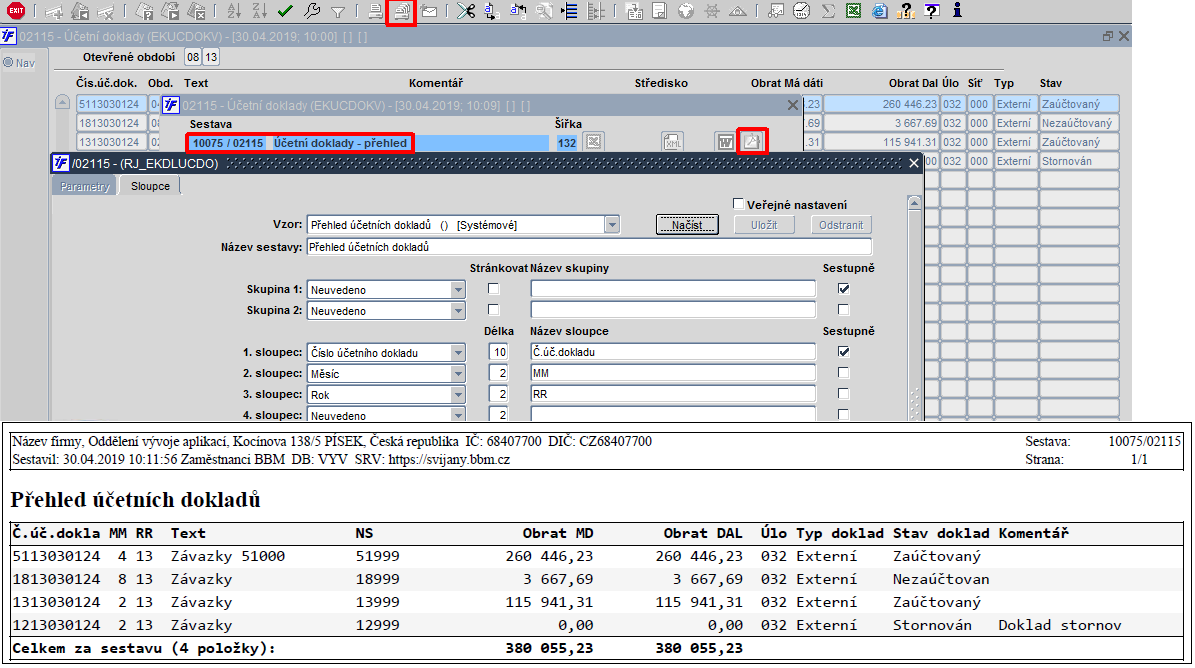
Task: Open the Skupina 2 dropdown
Action: click(457, 311)
